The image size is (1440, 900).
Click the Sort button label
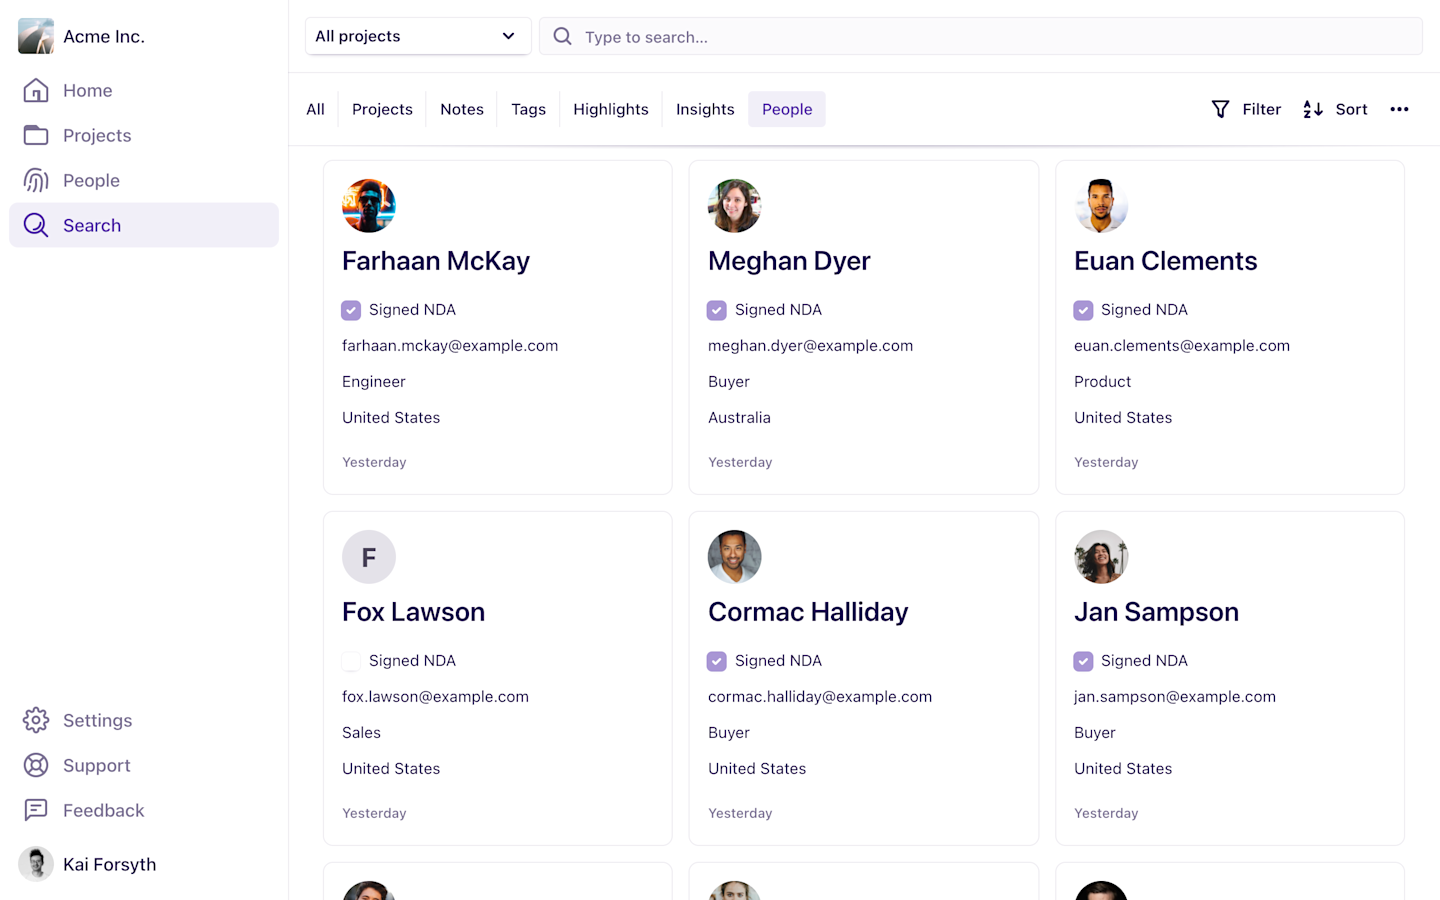[1351, 109]
